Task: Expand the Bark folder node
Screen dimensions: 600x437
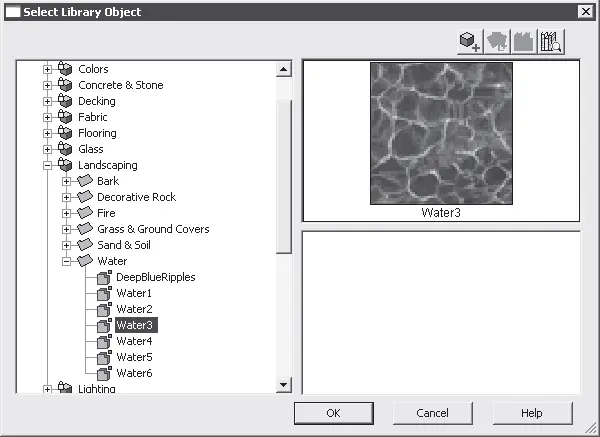Action: pyautogui.click(x=66, y=181)
